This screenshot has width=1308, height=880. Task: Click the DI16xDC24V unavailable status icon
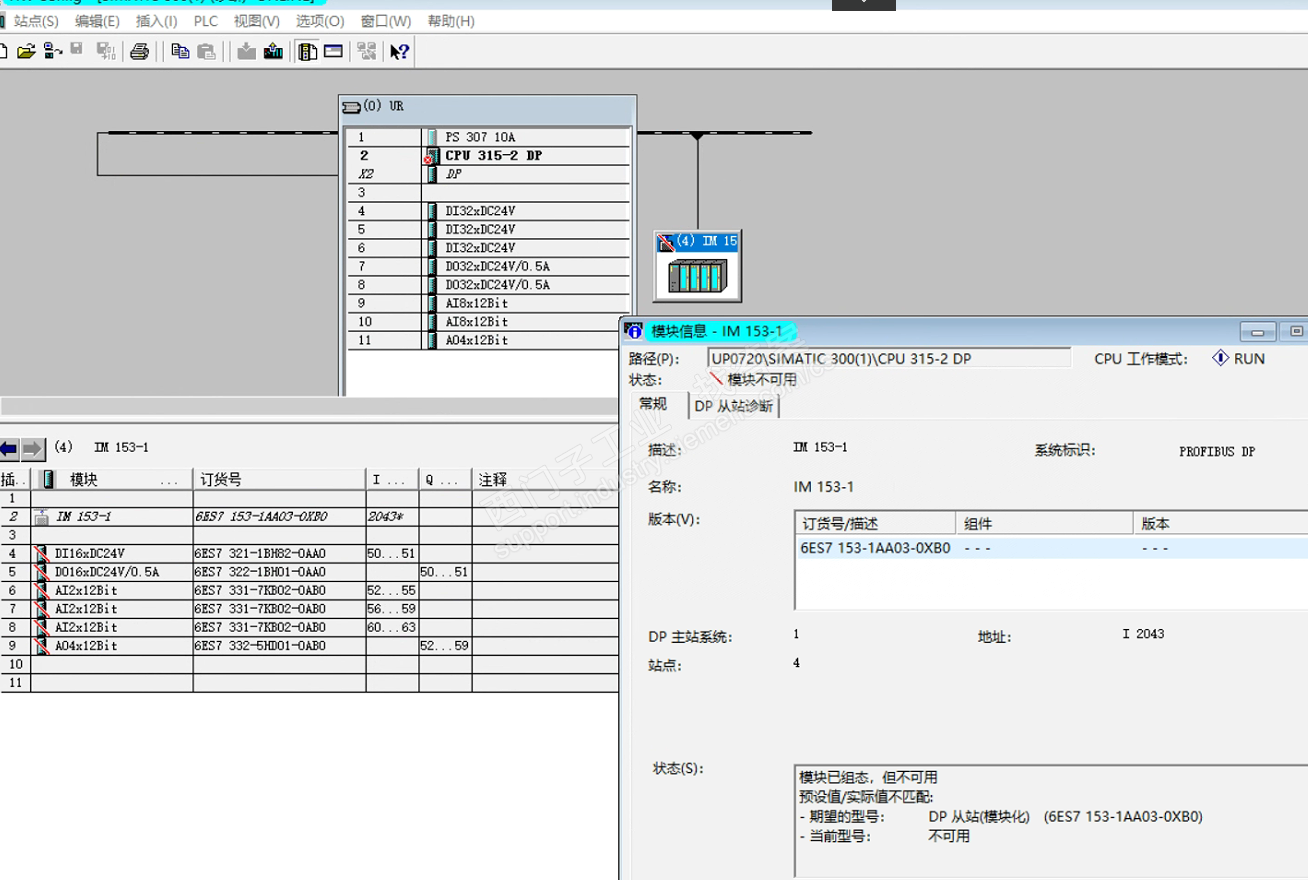(x=42, y=553)
